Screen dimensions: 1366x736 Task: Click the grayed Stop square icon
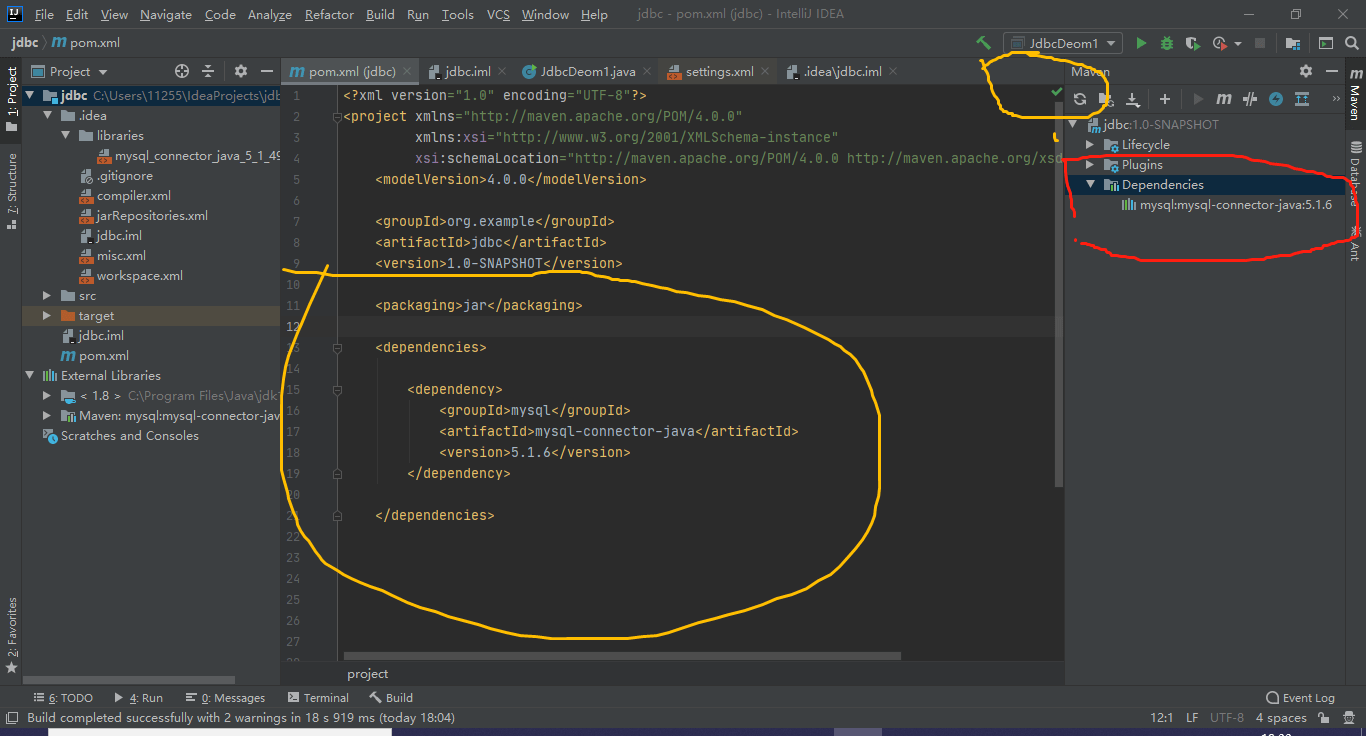pyautogui.click(x=1260, y=43)
